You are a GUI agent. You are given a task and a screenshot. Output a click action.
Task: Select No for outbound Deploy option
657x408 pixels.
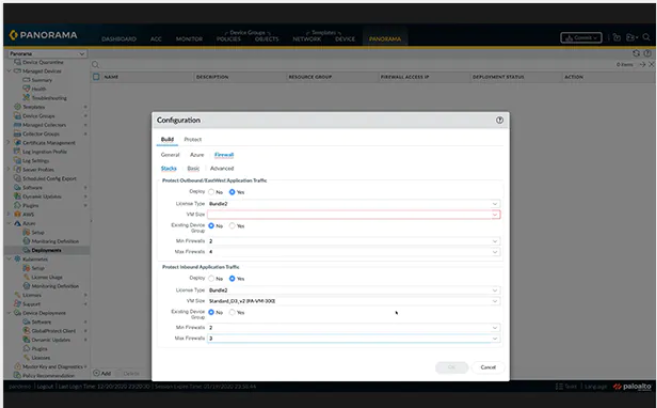pos(212,191)
